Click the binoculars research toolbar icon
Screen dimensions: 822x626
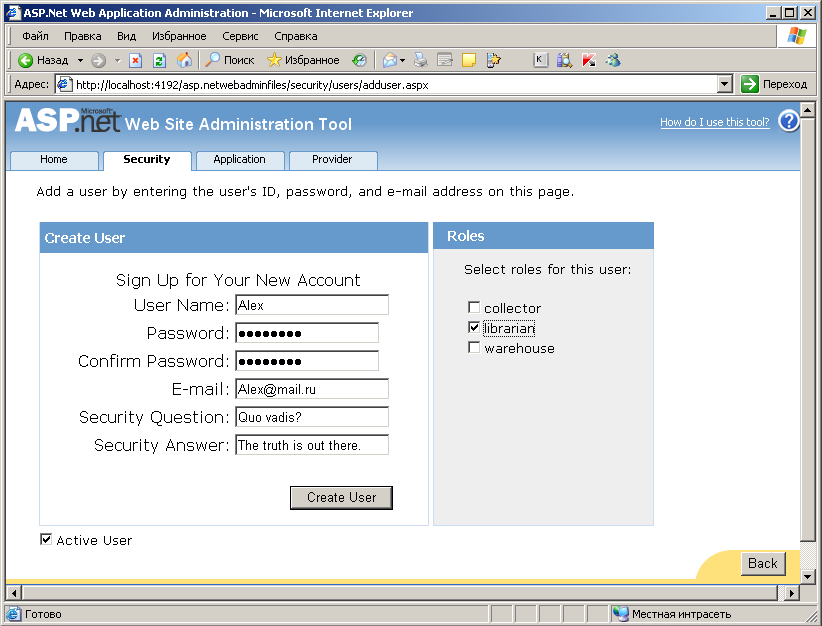point(565,60)
